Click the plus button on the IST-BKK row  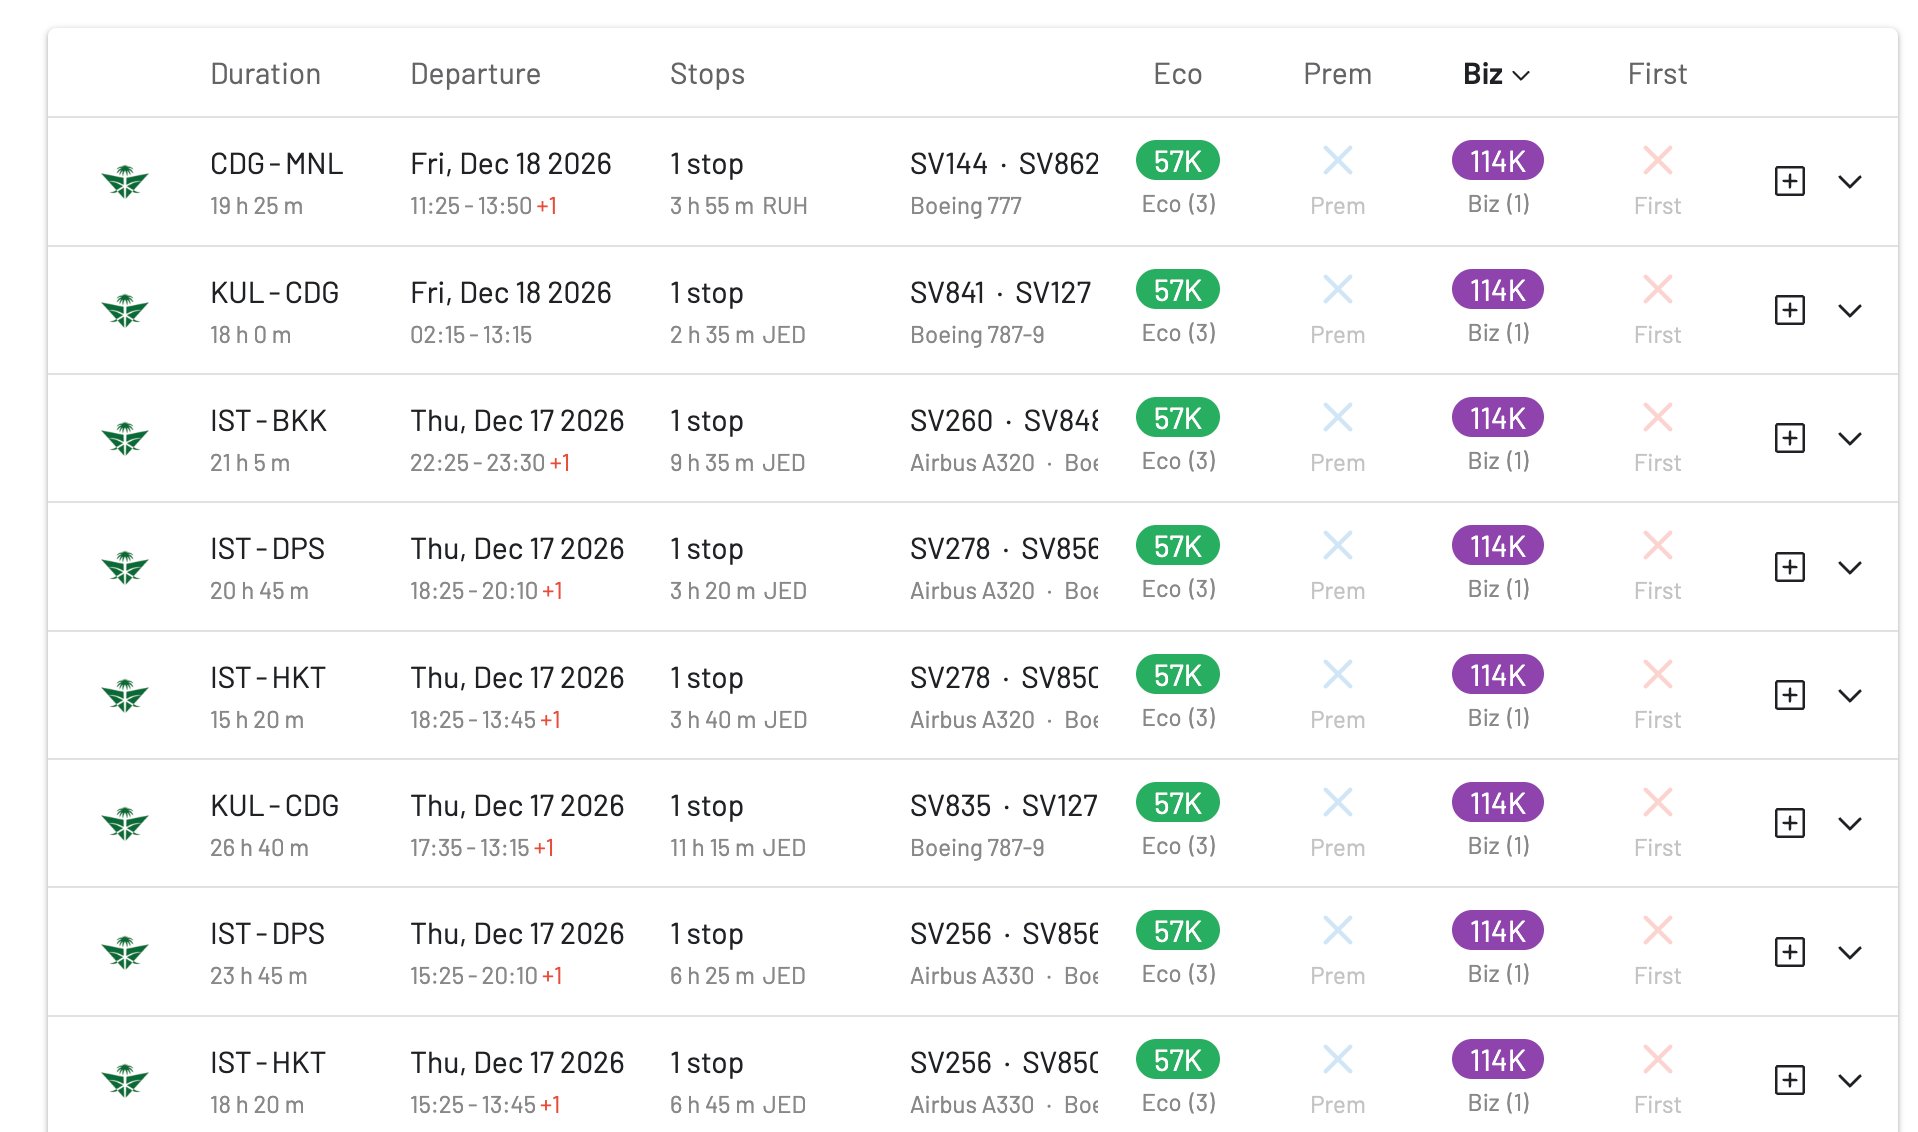[1789, 437]
